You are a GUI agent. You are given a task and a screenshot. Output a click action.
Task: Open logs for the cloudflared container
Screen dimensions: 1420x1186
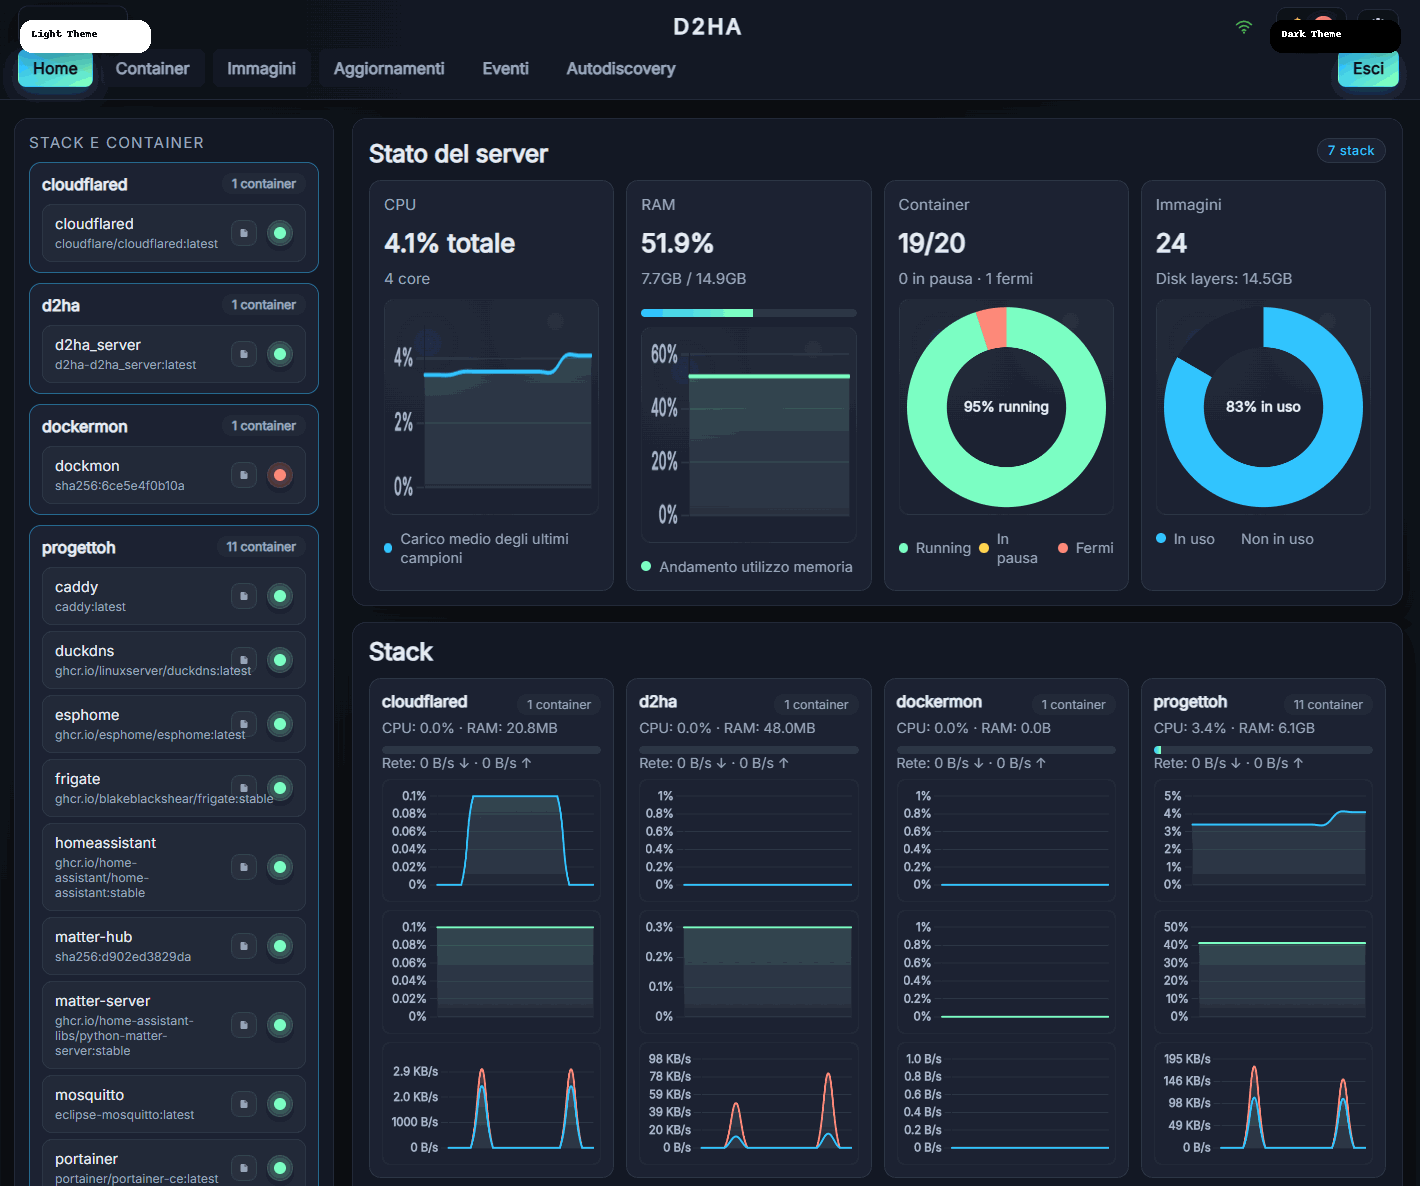coord(244,232)
